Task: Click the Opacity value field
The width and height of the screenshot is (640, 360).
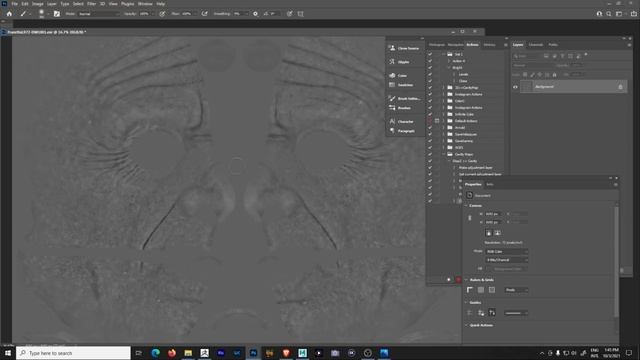Action: [145, 14]
